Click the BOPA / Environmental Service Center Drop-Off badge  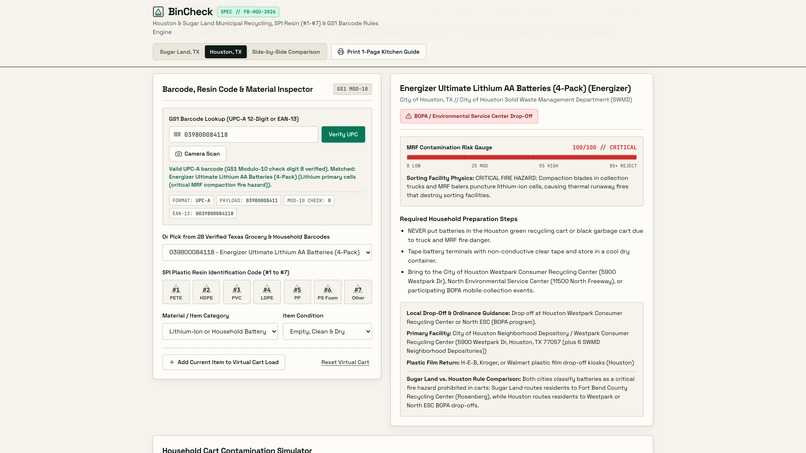tap(469, 116)
